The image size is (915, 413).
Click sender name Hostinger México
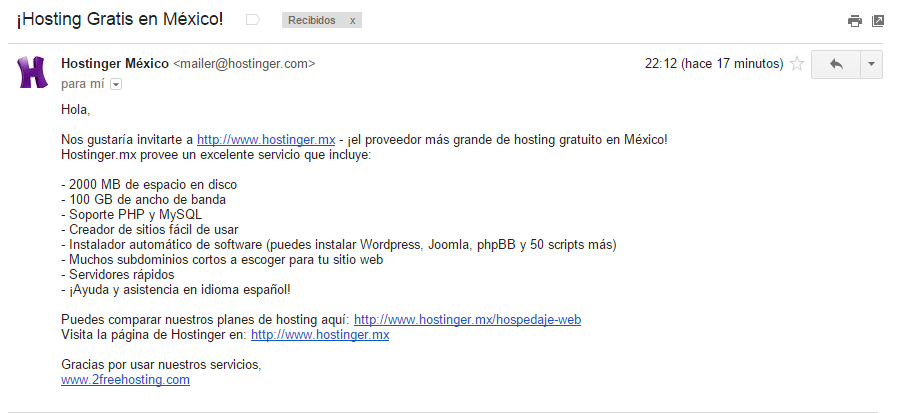115,64
